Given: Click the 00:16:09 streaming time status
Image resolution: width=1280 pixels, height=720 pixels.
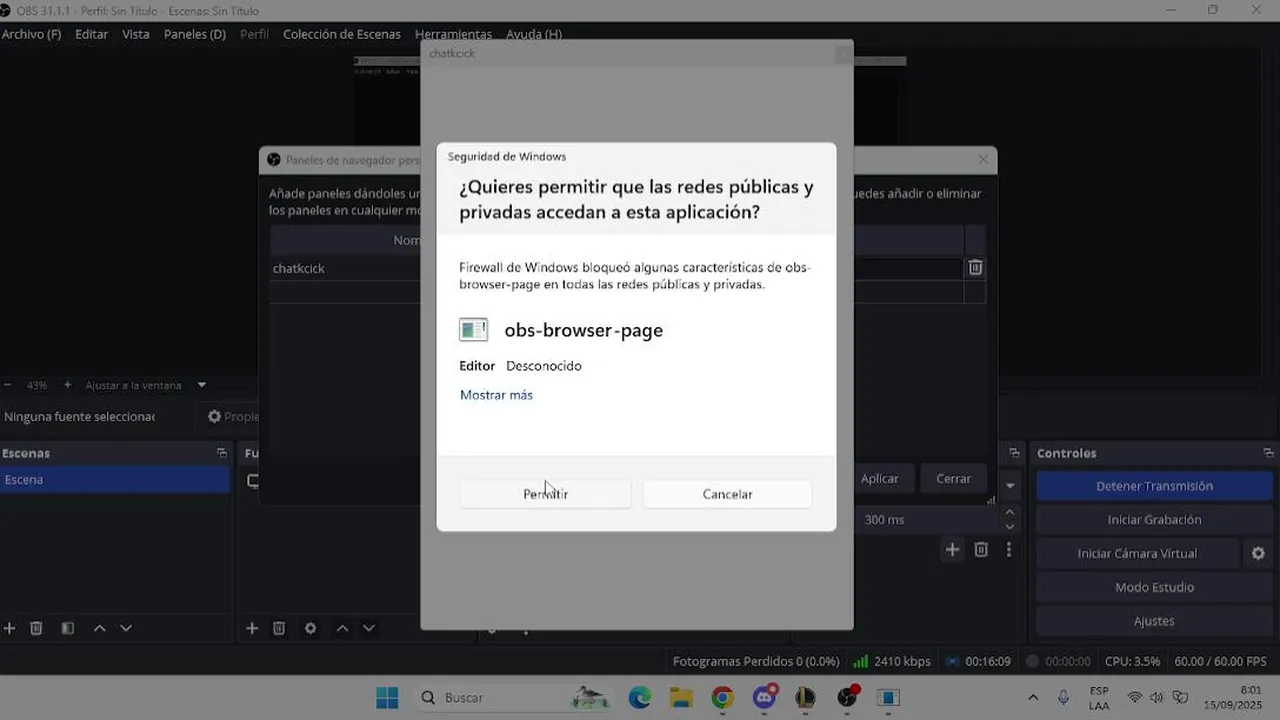Looking at the screenshot, I should pos(979,661).
